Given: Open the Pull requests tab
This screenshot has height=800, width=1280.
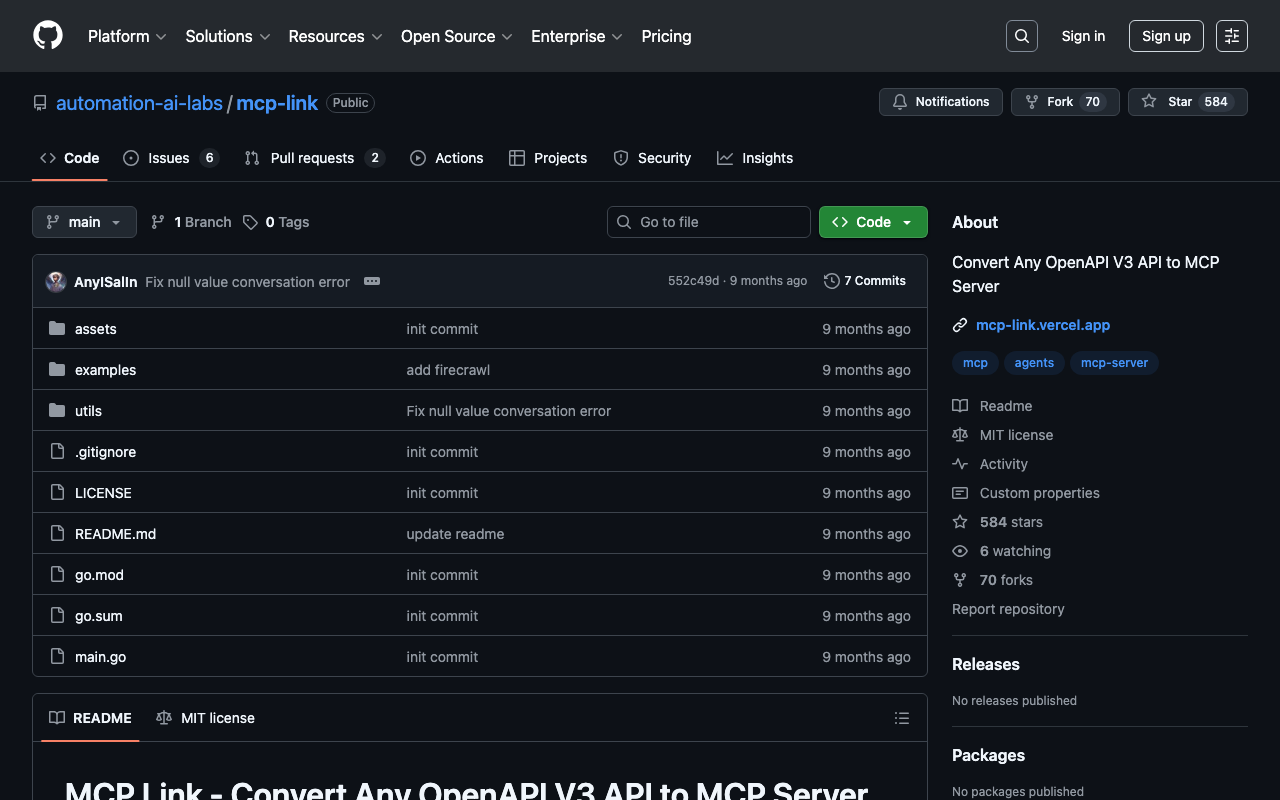Looking at the screenshot, I should tap(312, 158).
